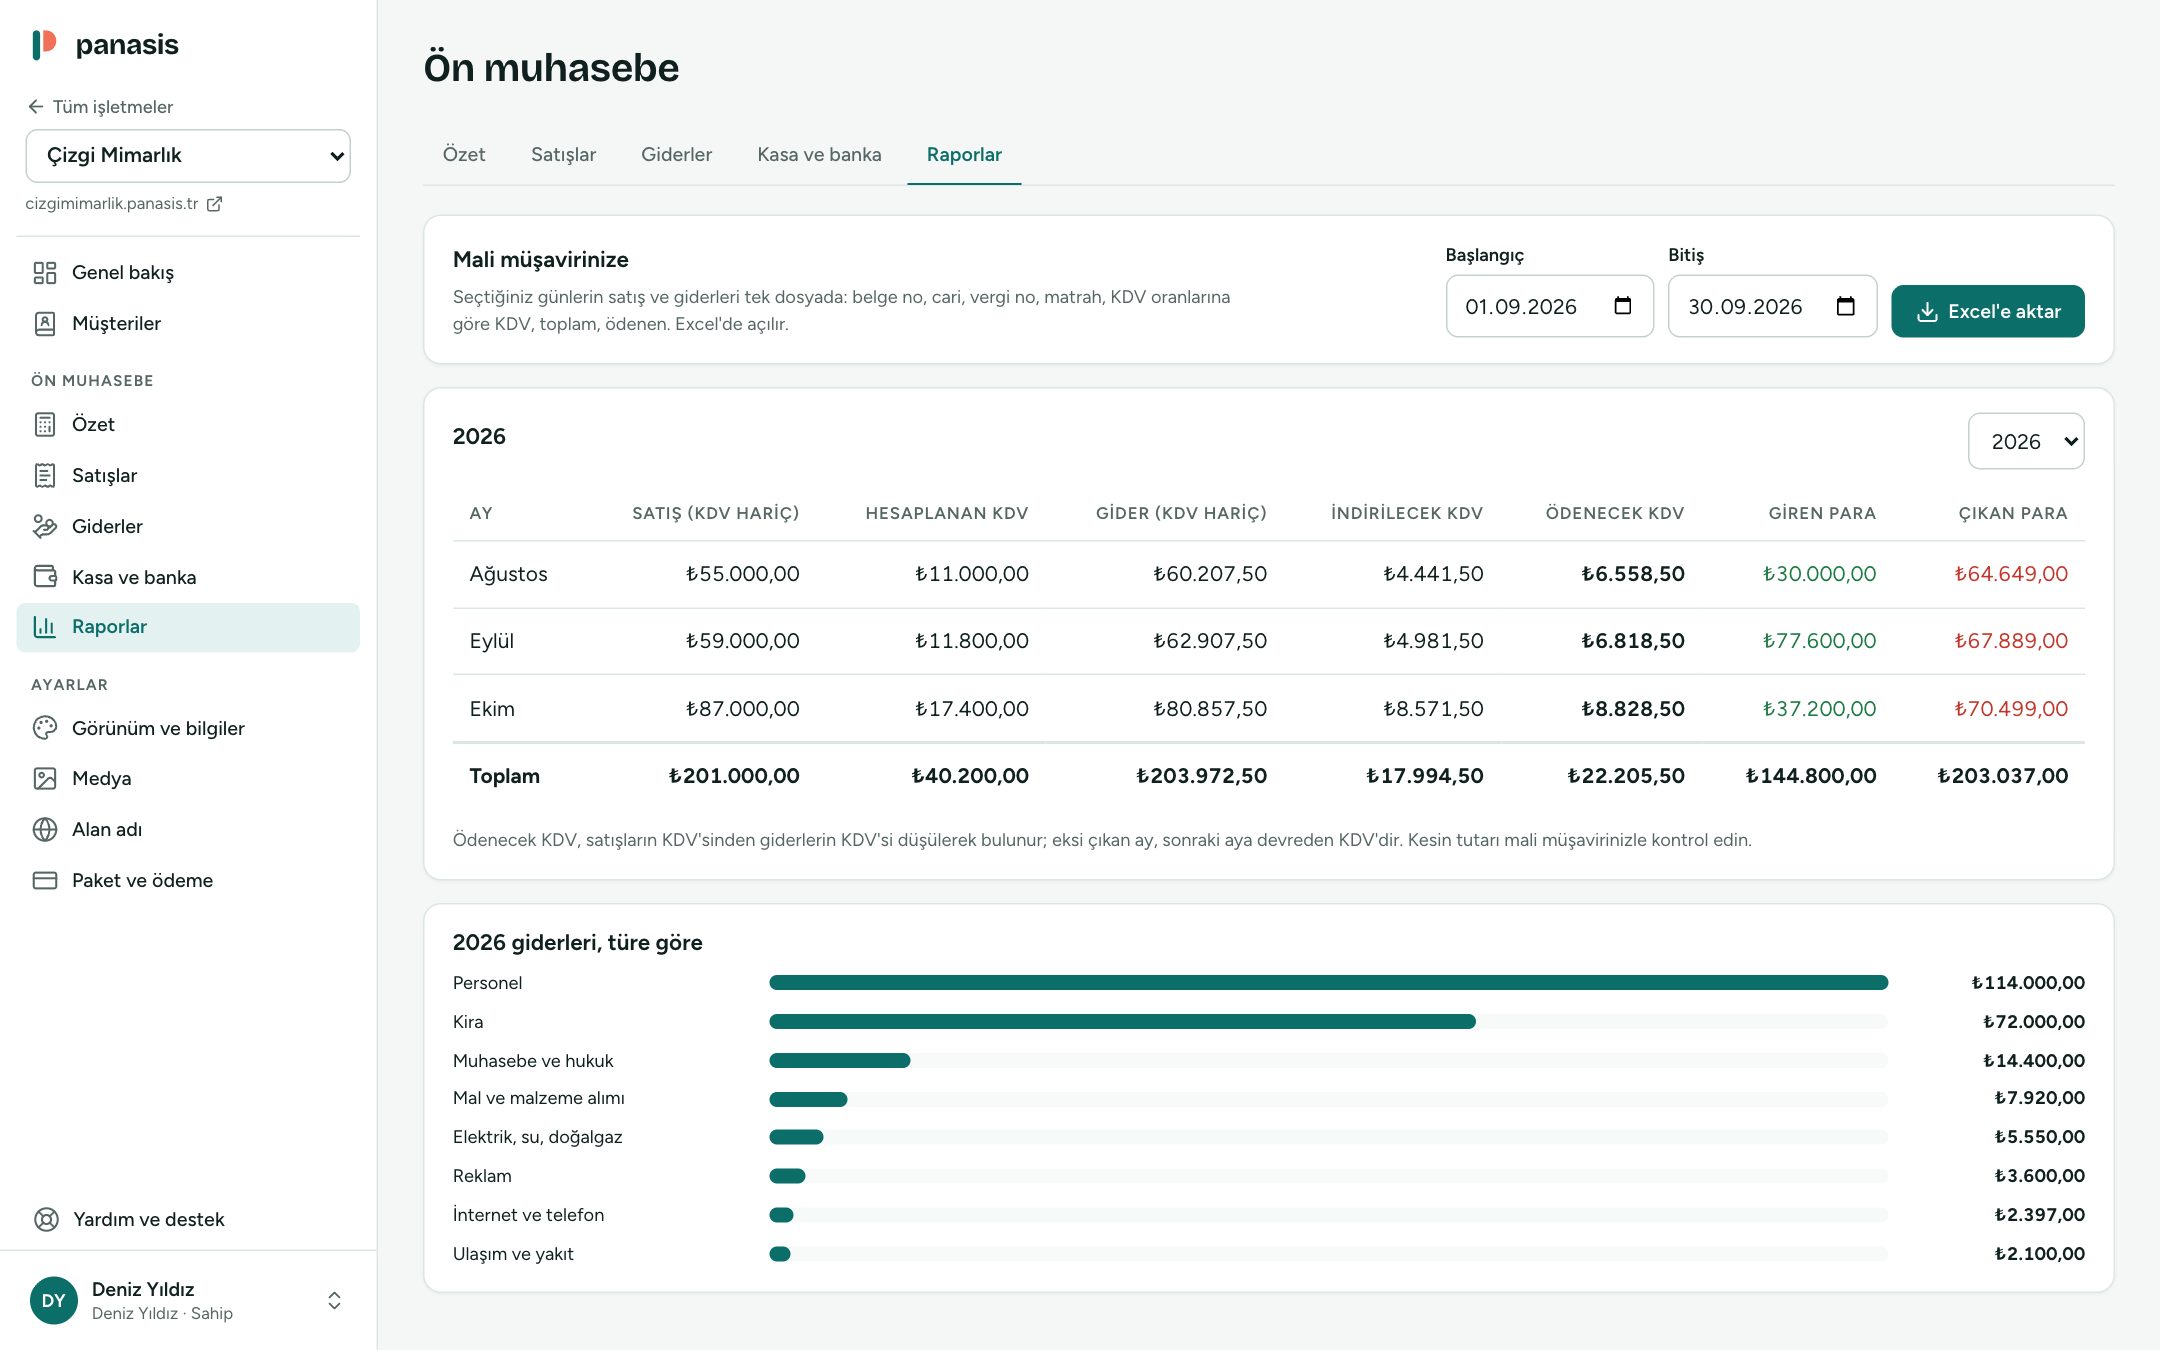Click the Satışlar receipt icon
Viewport: 2160px width, 1350px height.
[45, 476]
